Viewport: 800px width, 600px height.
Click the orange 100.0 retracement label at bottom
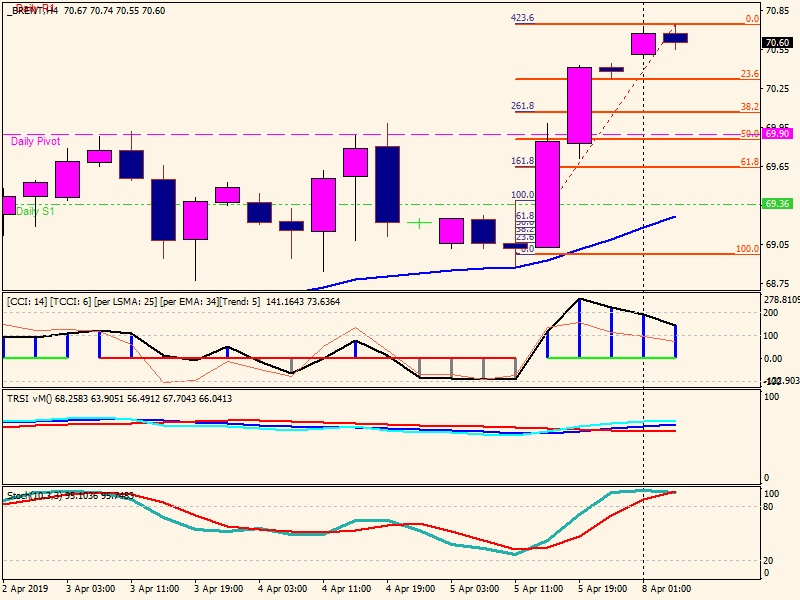[746, 249]
